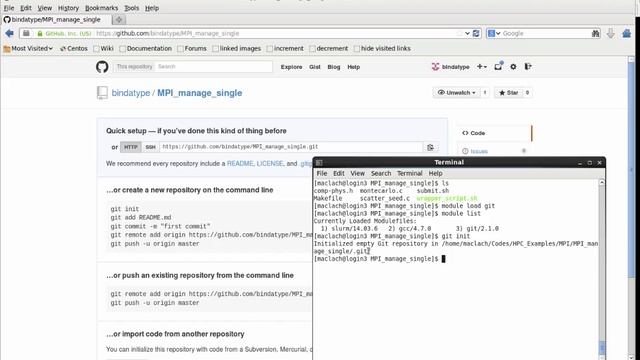
Task: Open the Terminal window's View menu
Action: pyautogui.click(x=357, y=173)
